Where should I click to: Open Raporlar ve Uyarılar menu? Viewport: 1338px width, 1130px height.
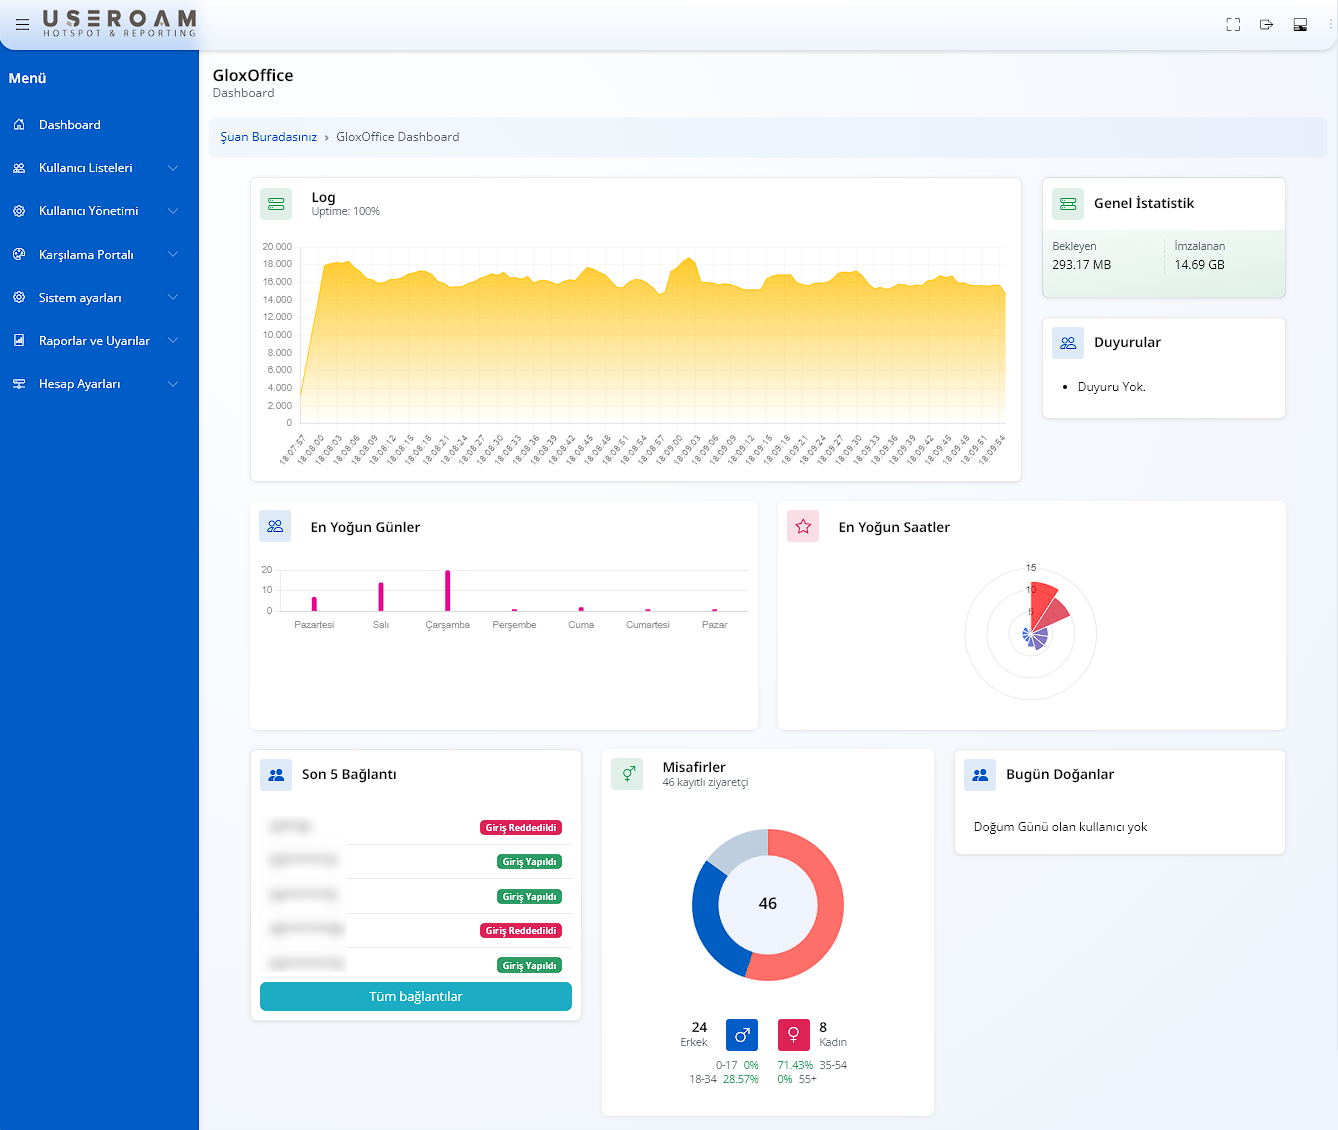tap(95, 341)
